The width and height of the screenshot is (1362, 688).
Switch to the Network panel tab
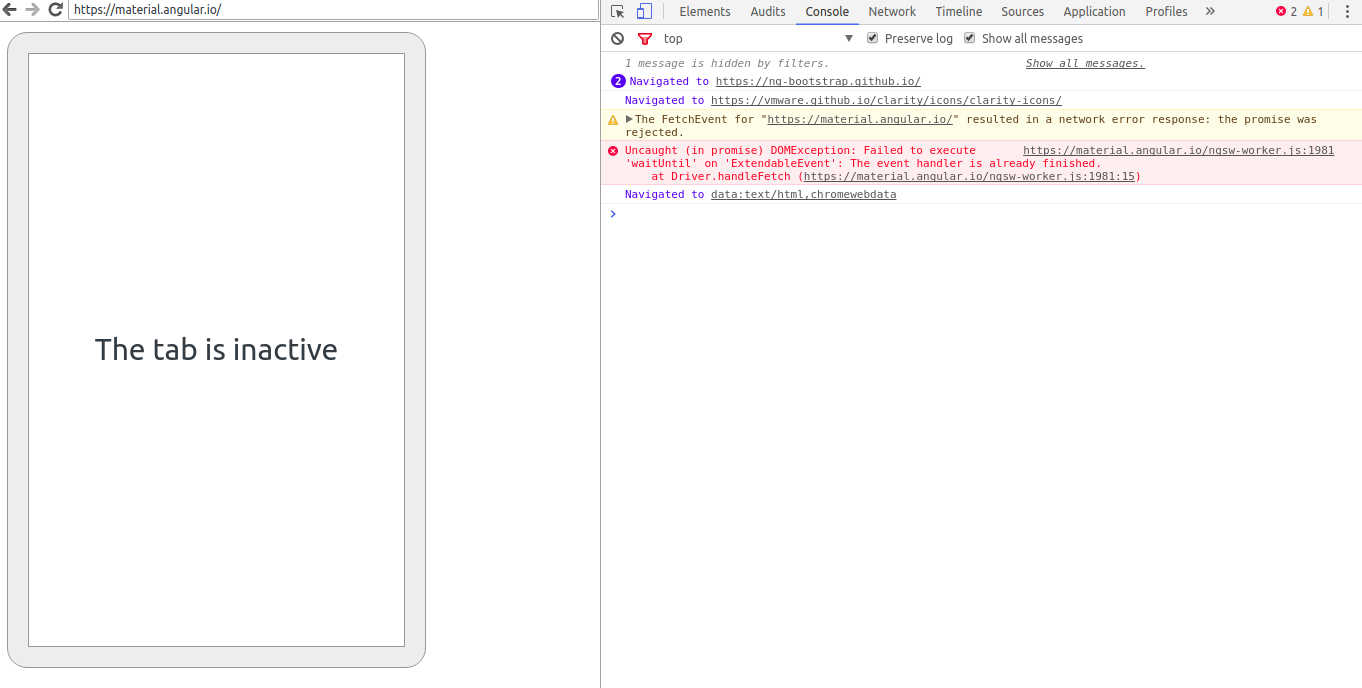coord(891,11)
